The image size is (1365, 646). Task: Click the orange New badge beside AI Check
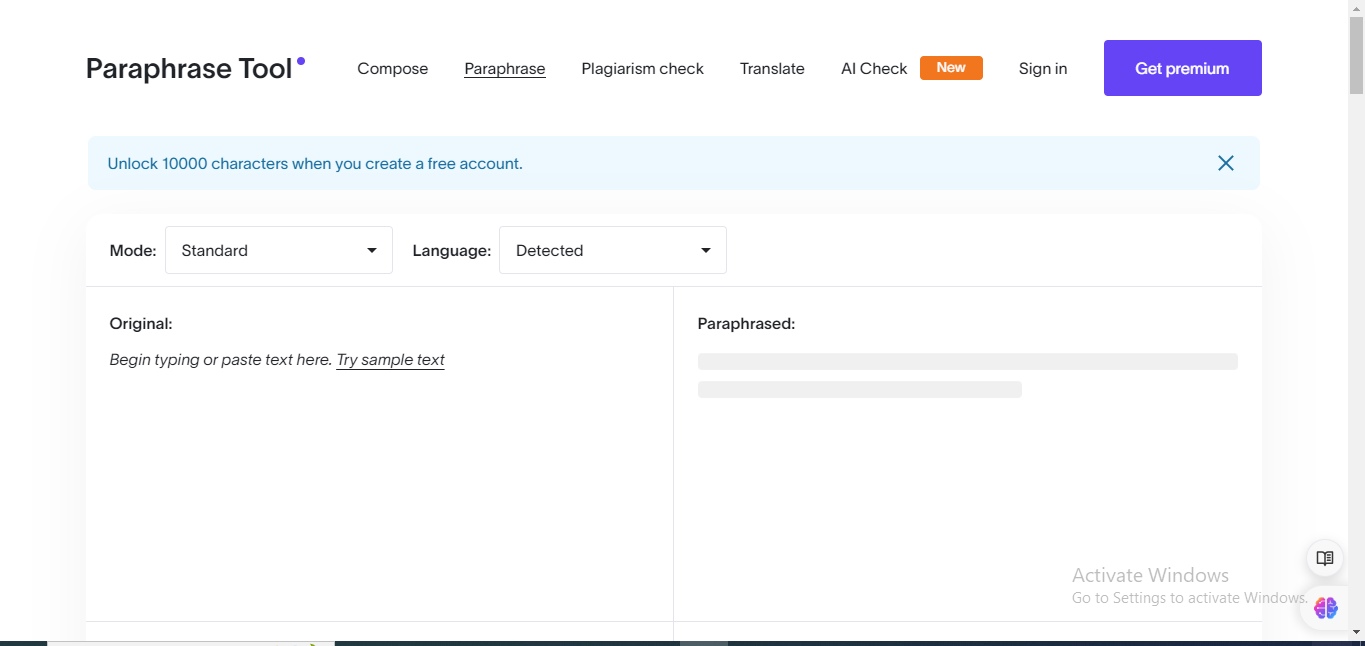(950, 67)
